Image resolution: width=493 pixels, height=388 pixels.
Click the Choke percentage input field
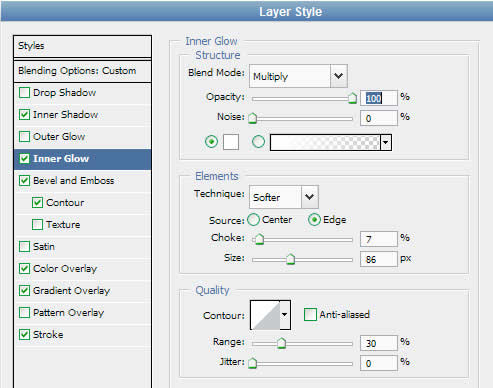tap(379, 239)
